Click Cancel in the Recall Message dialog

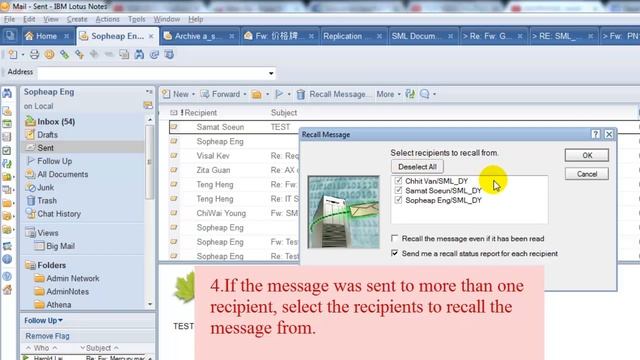click(x=587, y=174)
